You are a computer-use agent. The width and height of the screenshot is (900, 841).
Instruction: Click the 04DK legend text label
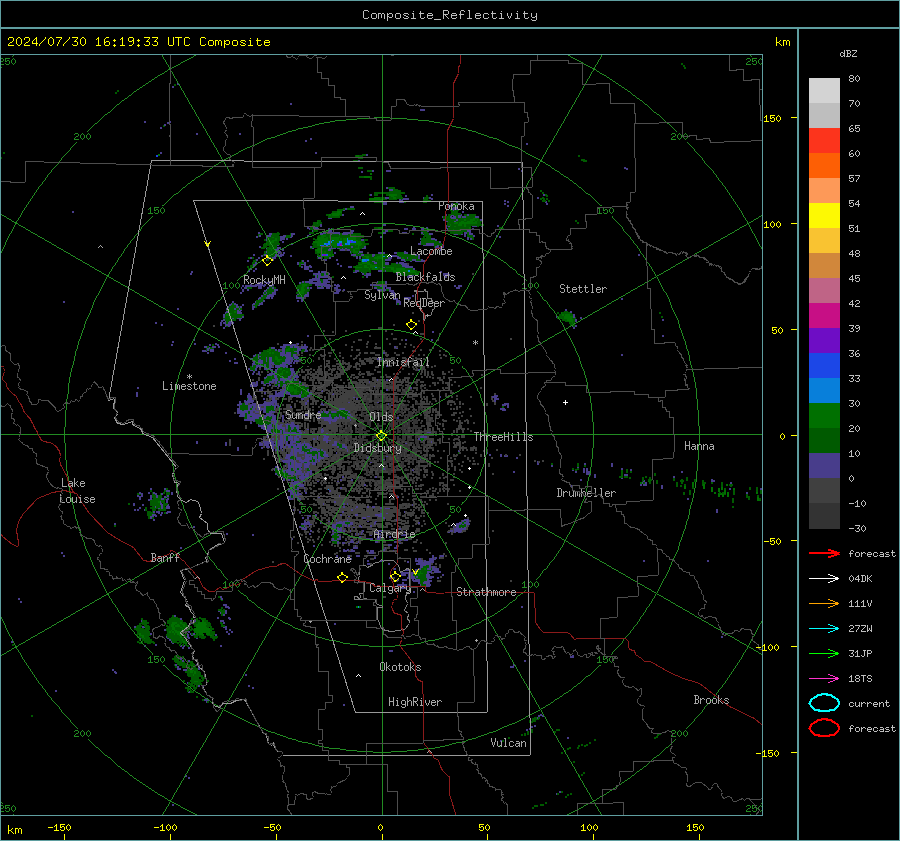(x=860, y=579)
